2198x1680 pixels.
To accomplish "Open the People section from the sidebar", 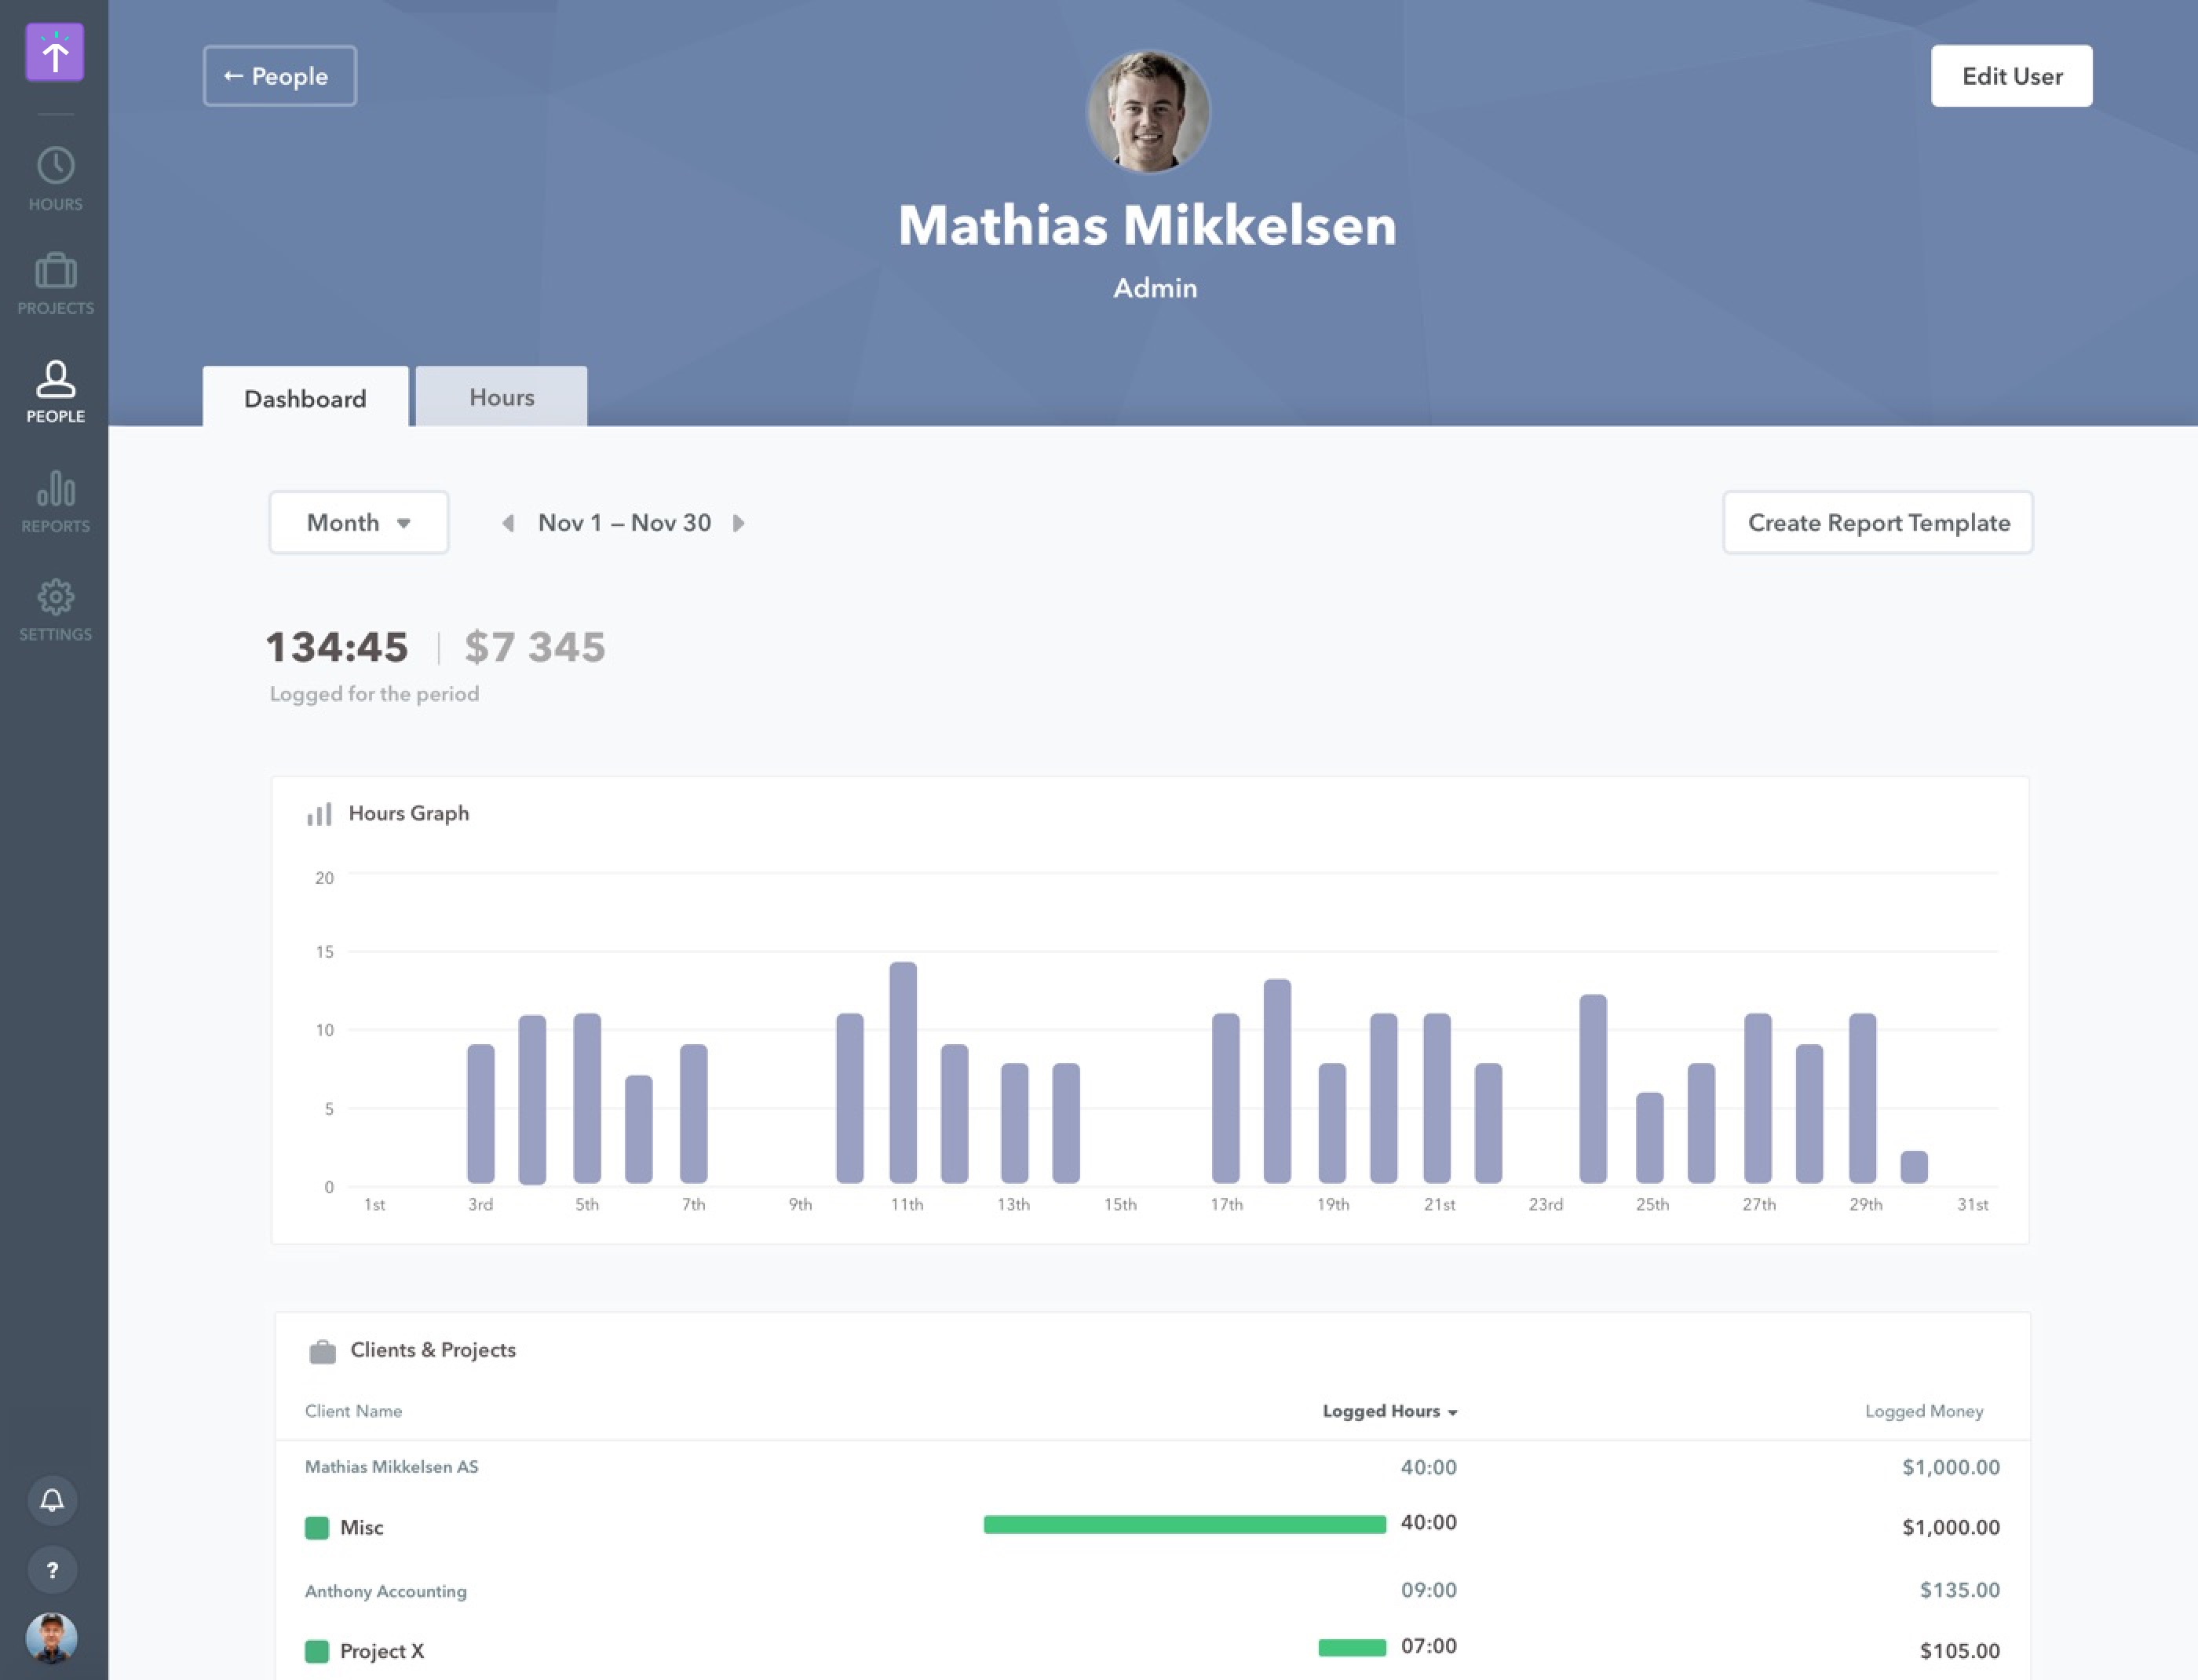I will pyautogui.click(x=54, y=392).
